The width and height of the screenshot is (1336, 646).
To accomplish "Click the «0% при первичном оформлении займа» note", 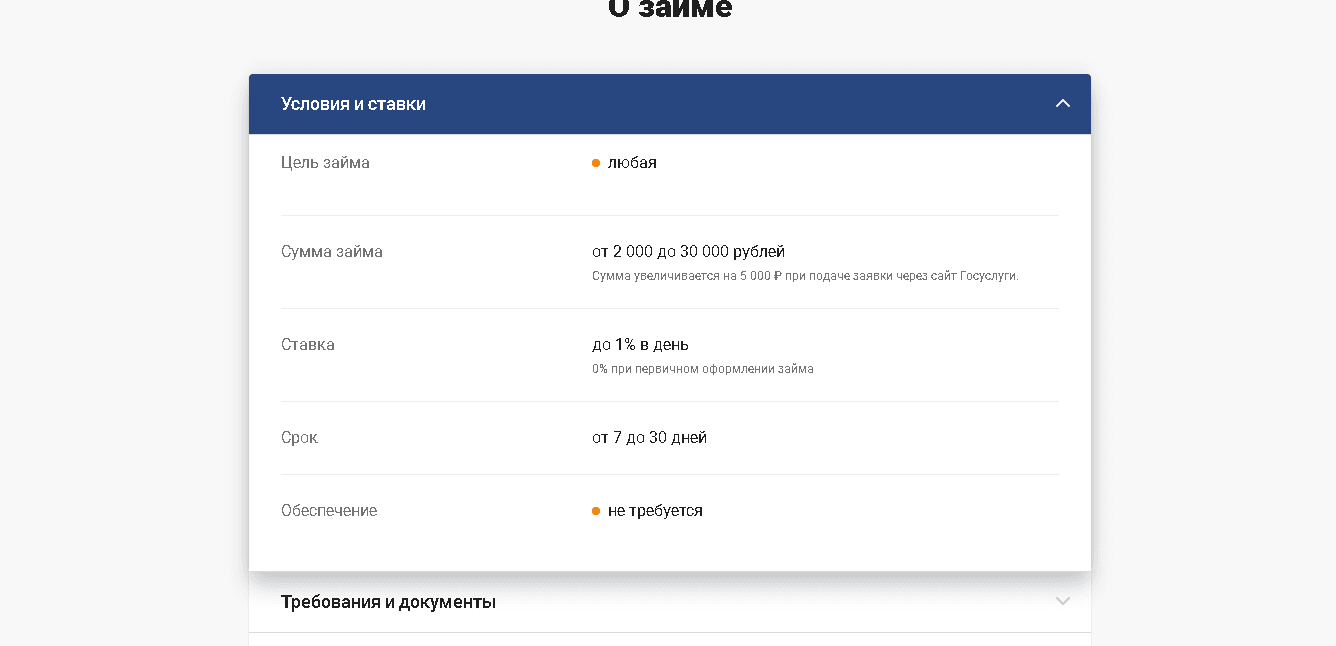I will tap(702, 369).
